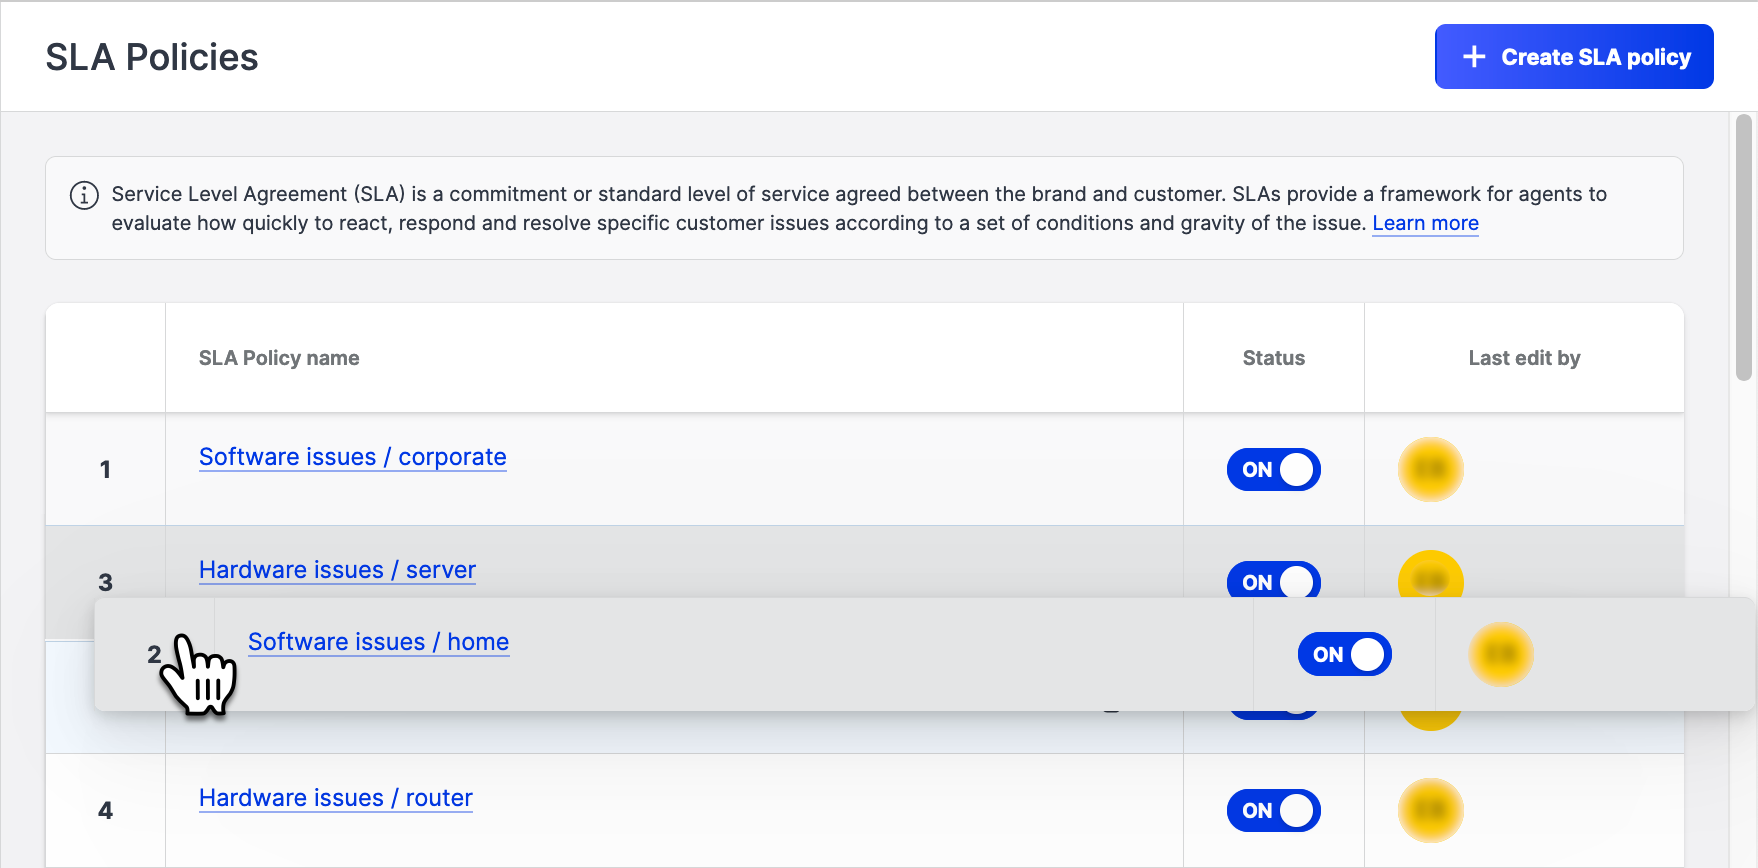Click the avatar for Software issues / corporate

pos(1430,469)
